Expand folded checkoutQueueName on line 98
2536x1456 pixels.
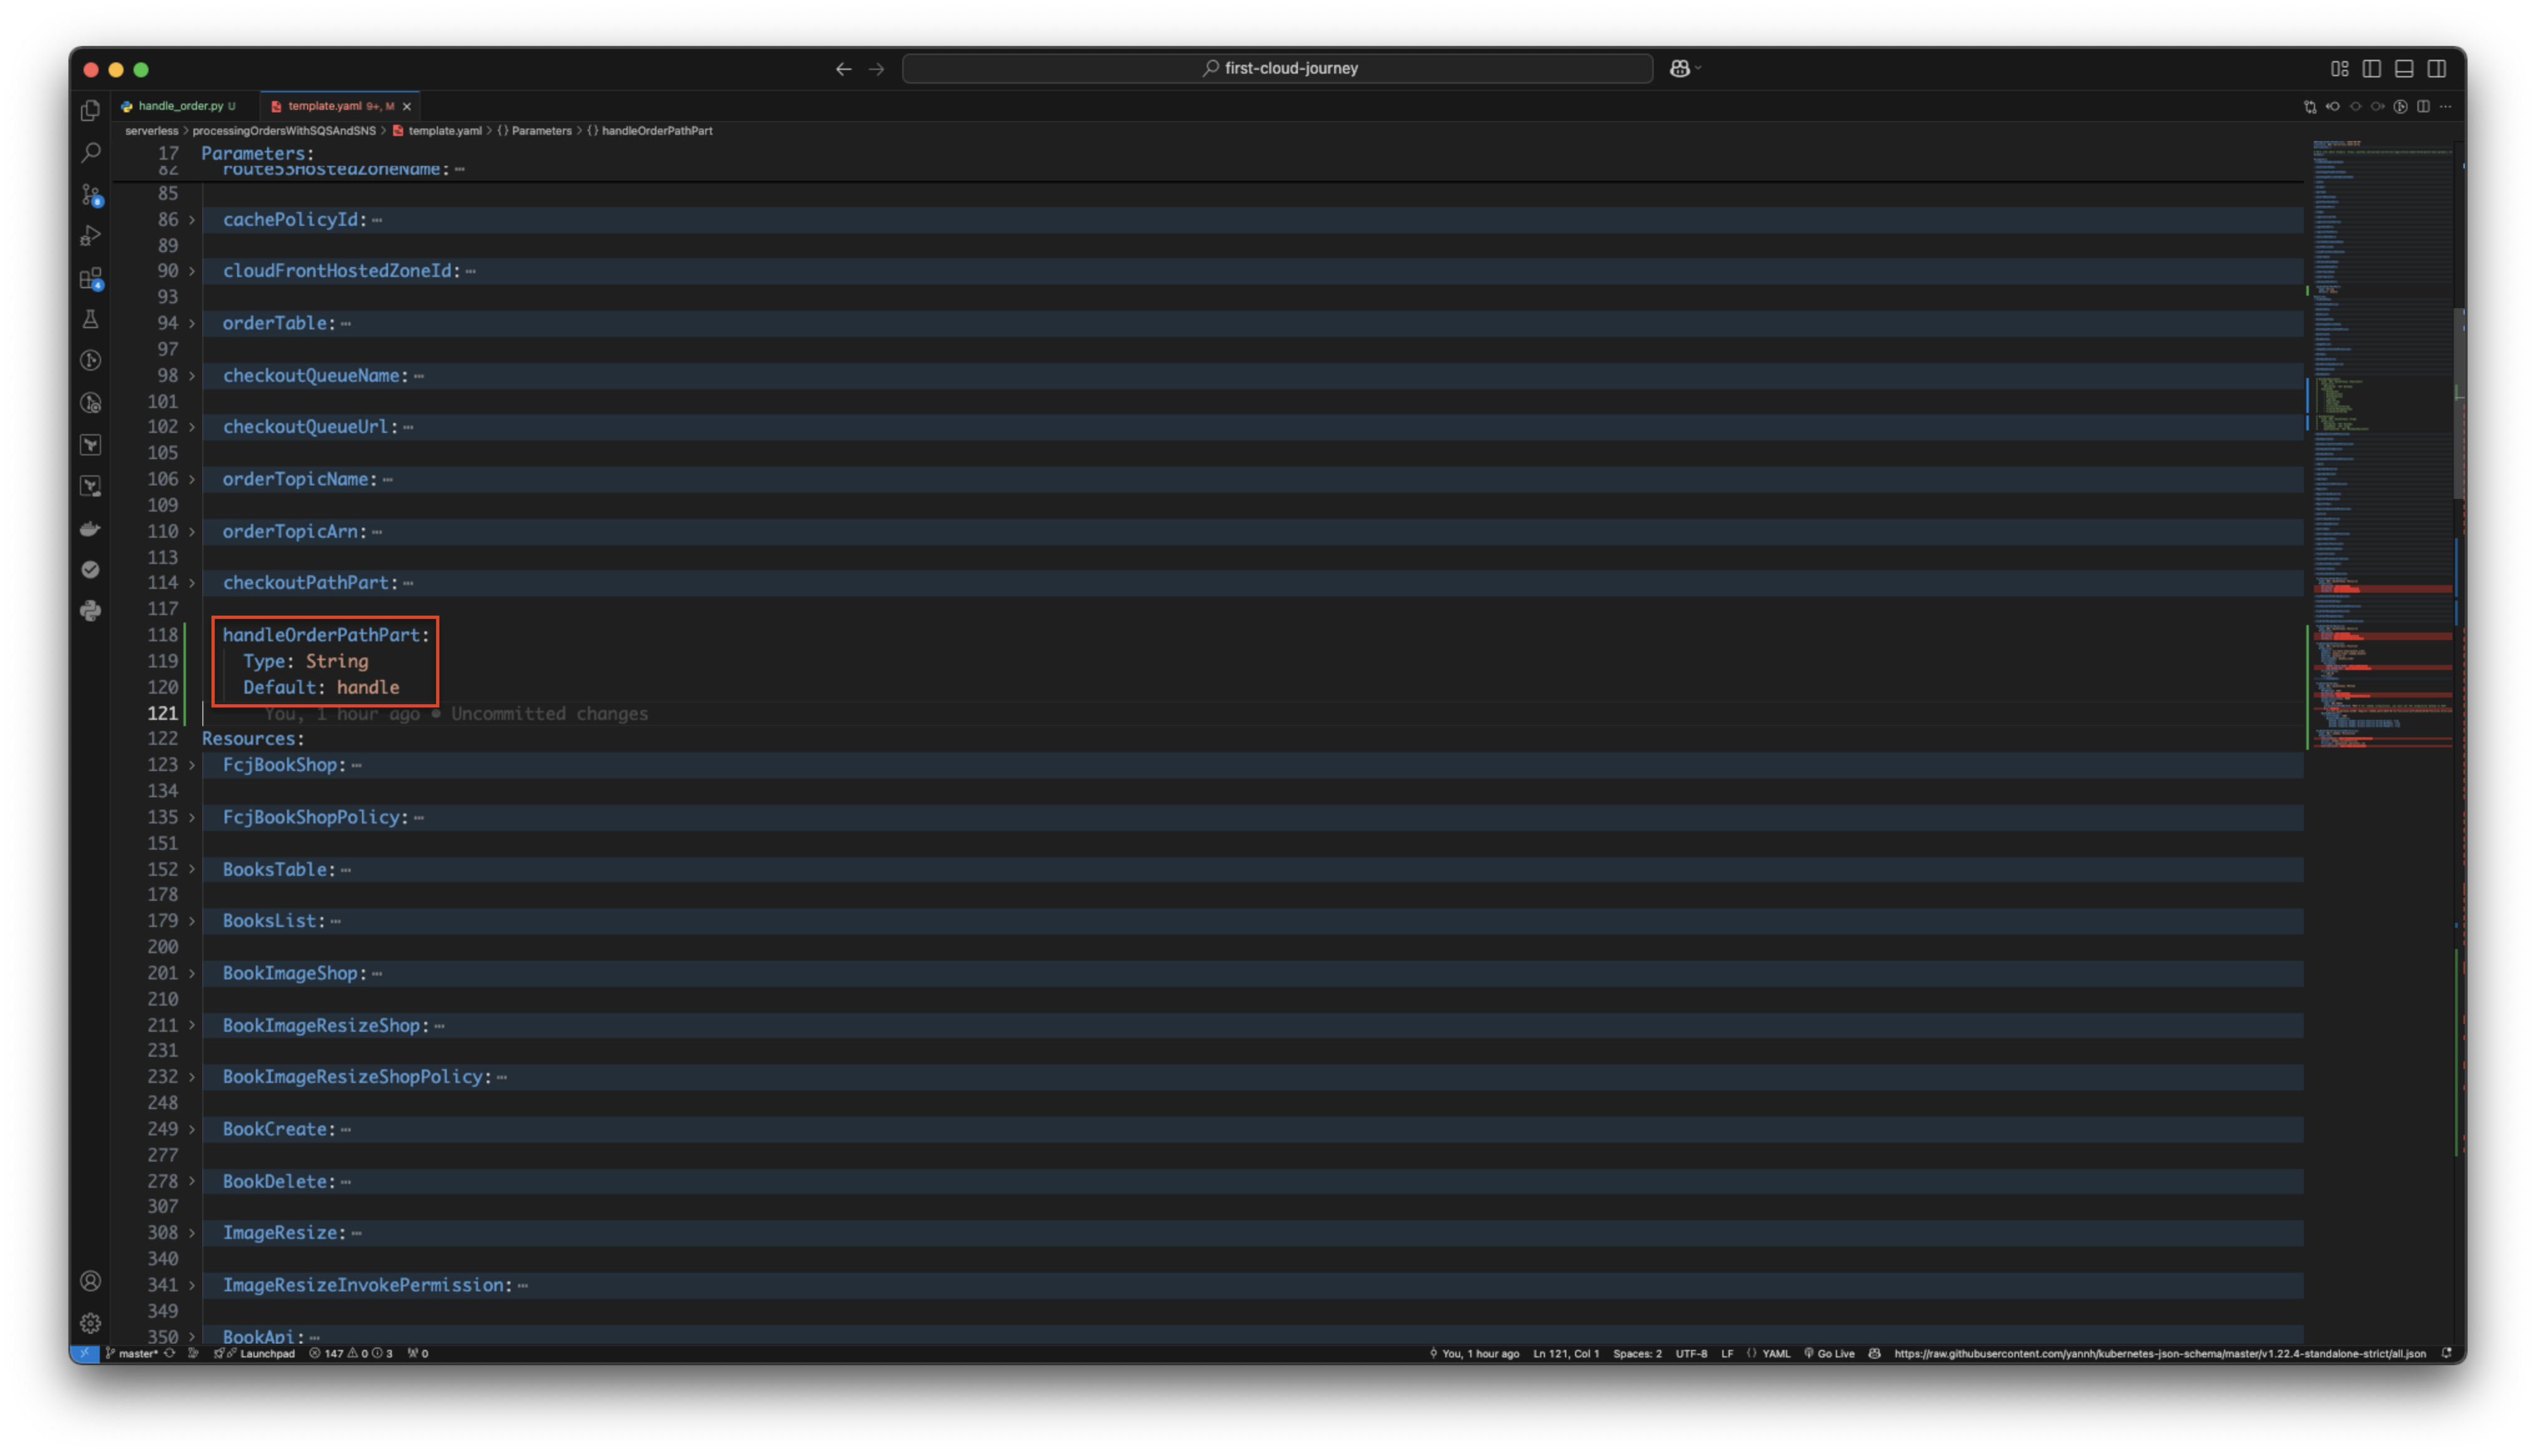point(192,375)
